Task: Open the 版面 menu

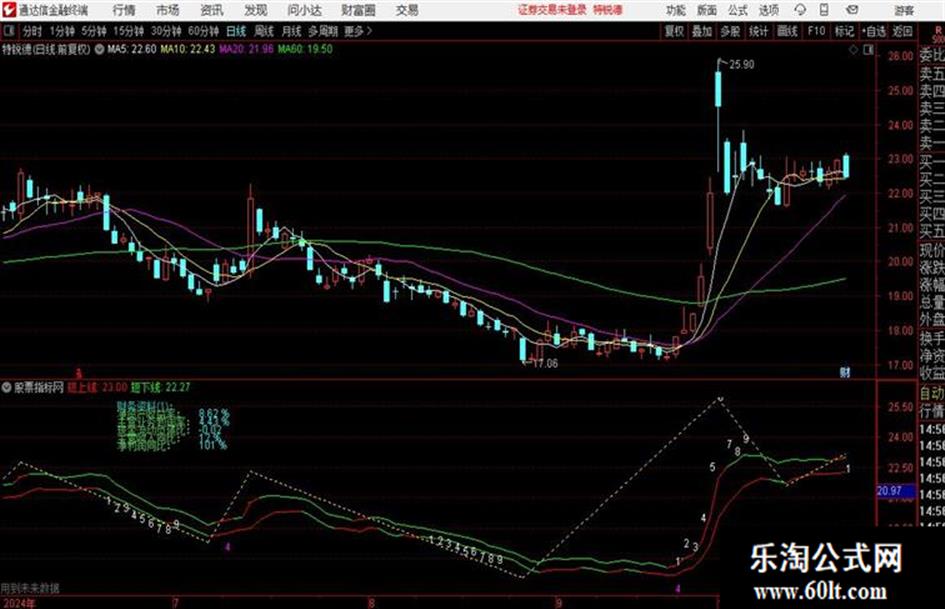Action: coord(706,10)
